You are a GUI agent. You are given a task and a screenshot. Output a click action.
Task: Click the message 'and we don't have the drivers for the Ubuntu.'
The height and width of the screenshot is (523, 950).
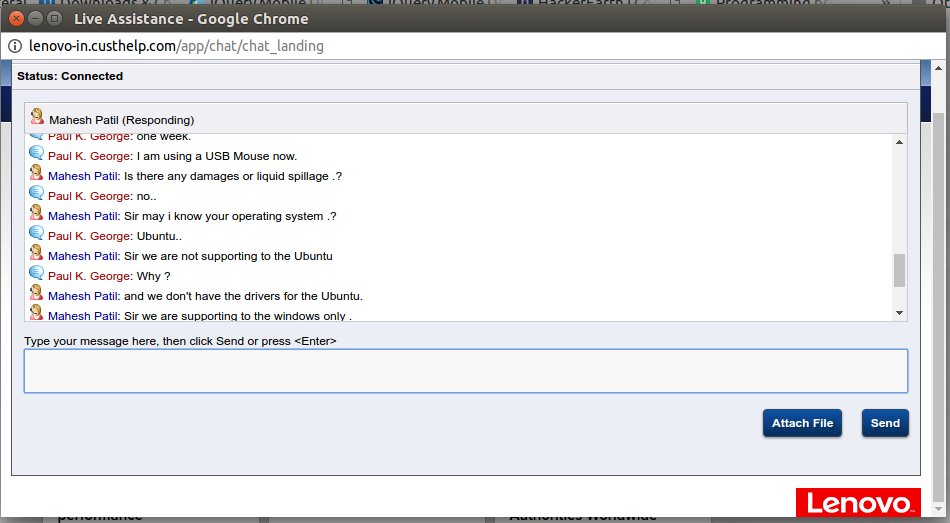pos(244,296)
